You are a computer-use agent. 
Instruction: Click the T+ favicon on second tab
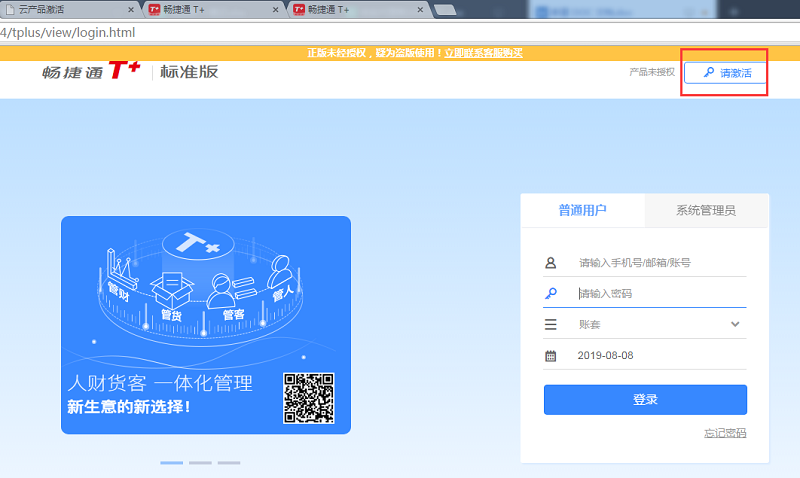(154, 9)
